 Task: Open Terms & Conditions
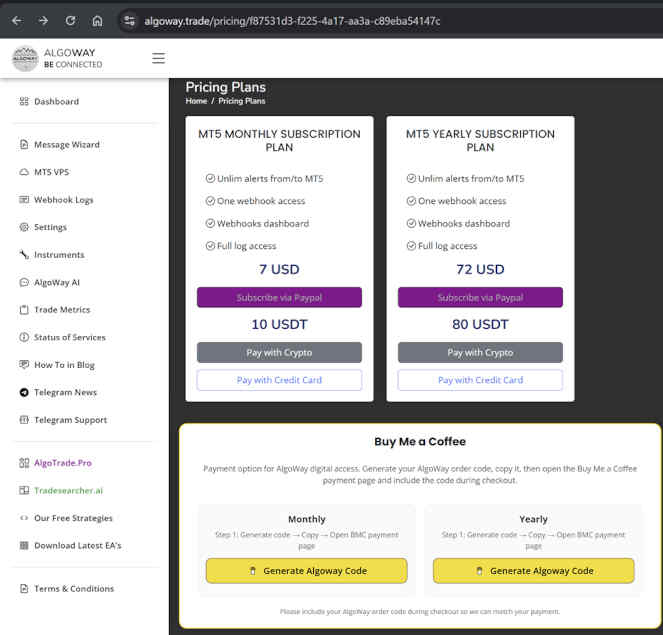pos(74,588)
